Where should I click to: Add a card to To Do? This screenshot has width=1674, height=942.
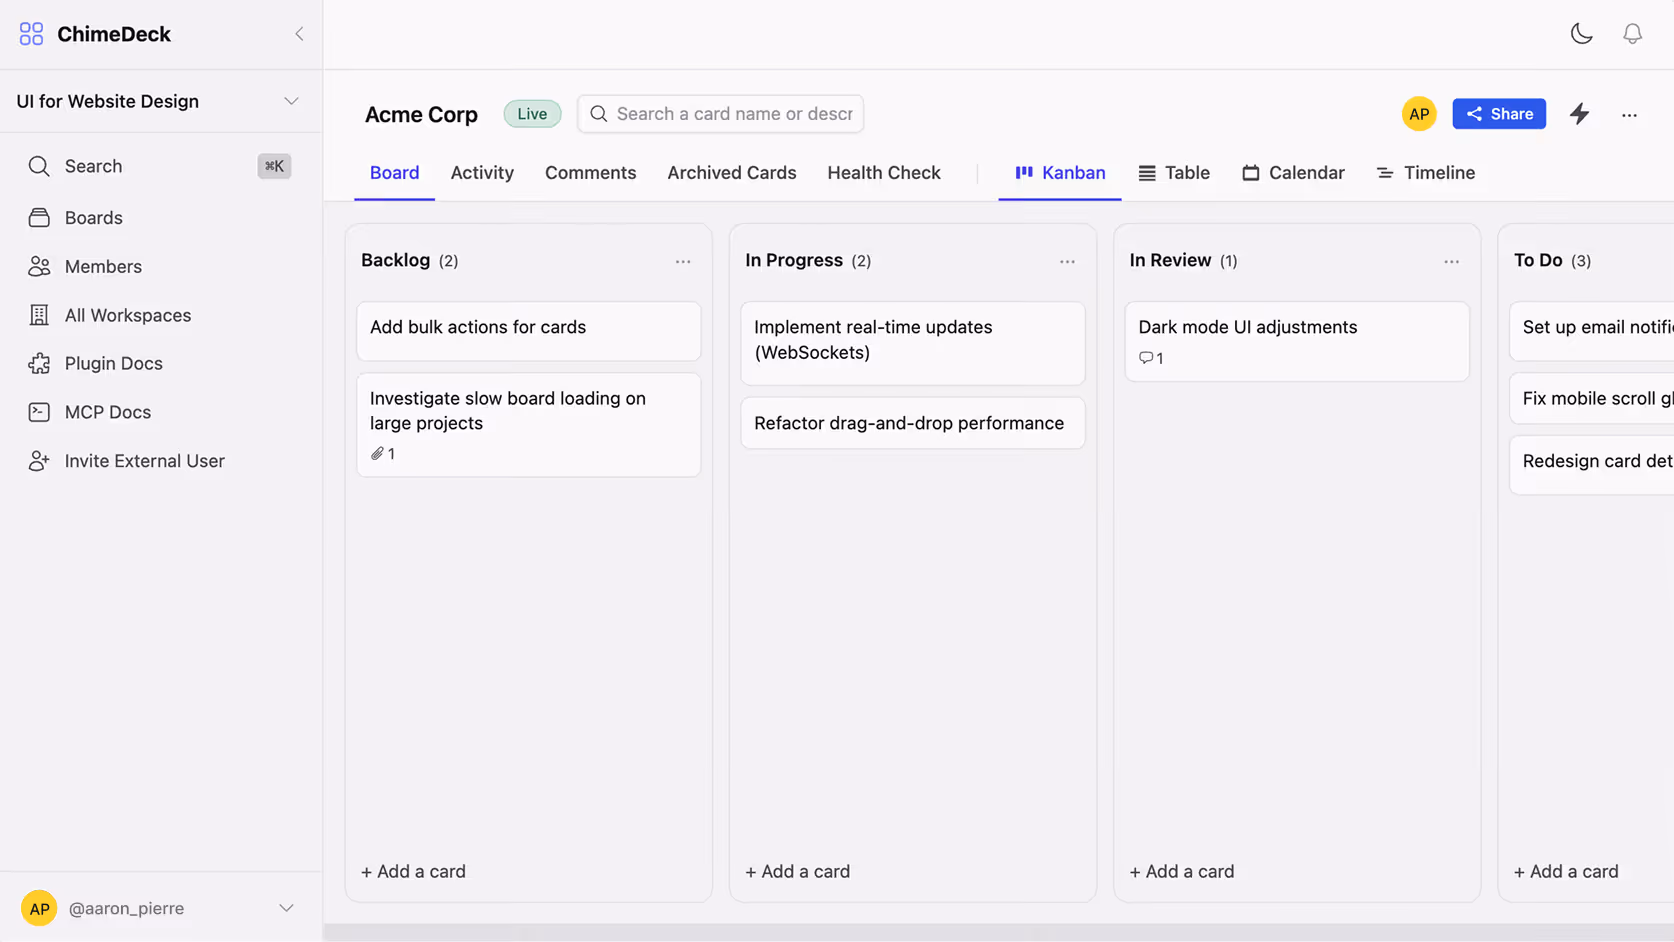point(1566,871)
